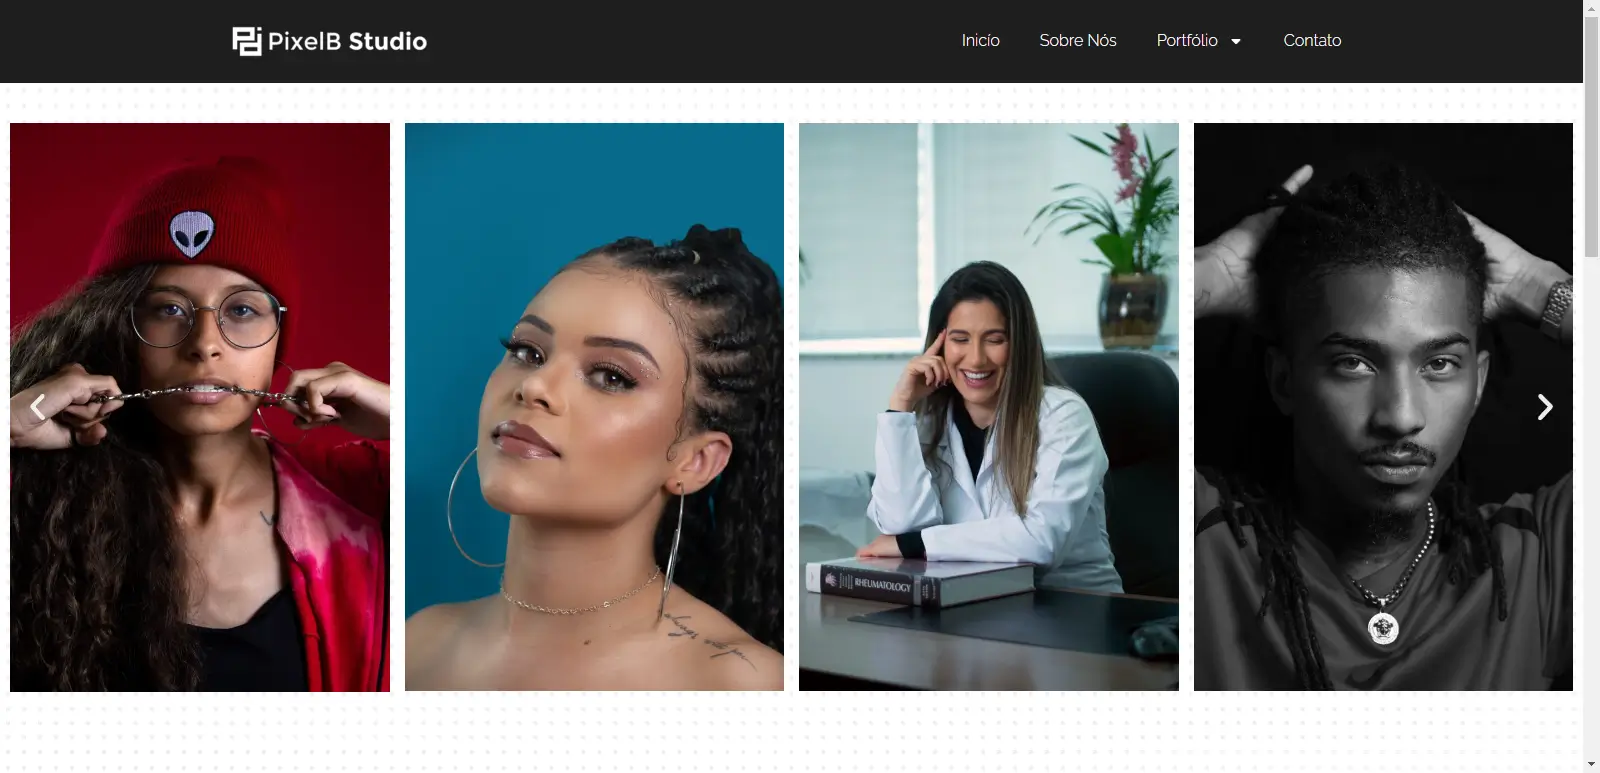Click the Rheumatology book in photo

[x=920, y=584]
